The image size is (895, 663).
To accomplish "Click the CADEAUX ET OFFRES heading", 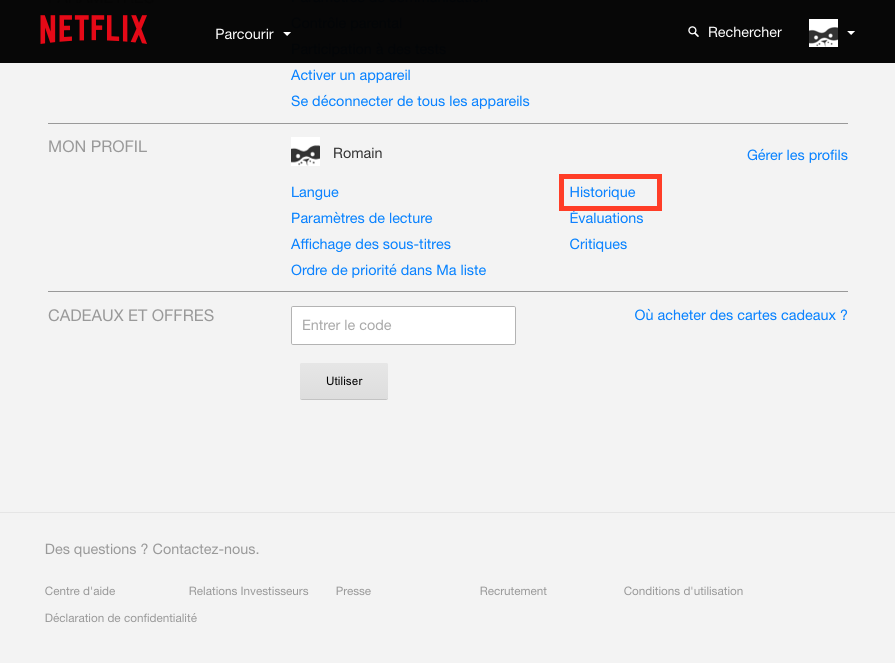I will 131,316.
